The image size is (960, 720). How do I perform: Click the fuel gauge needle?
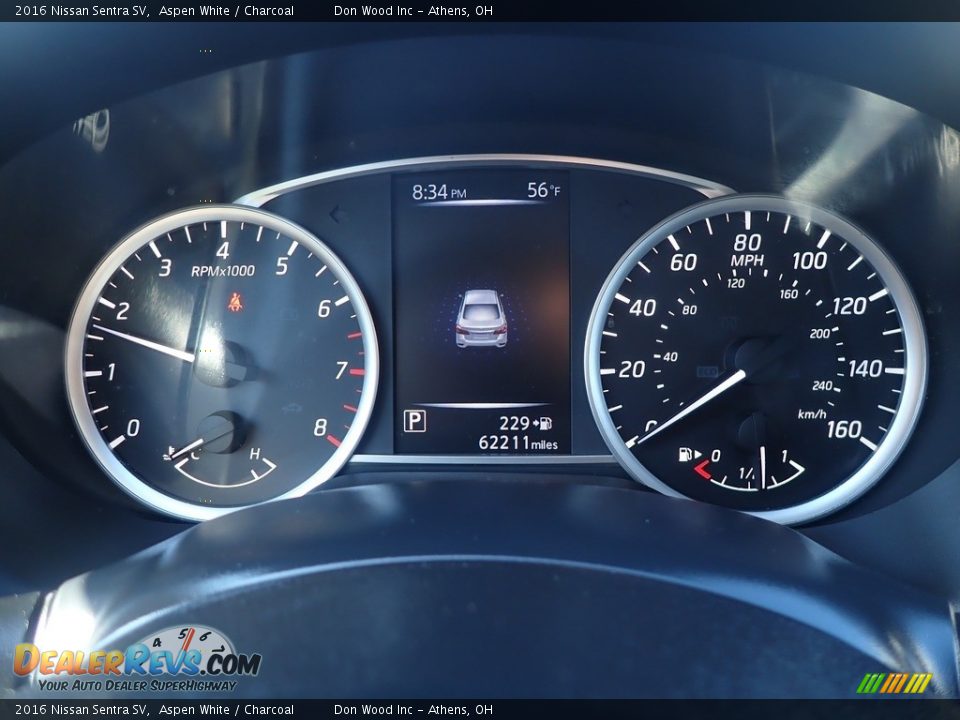(x=763, y=467)
